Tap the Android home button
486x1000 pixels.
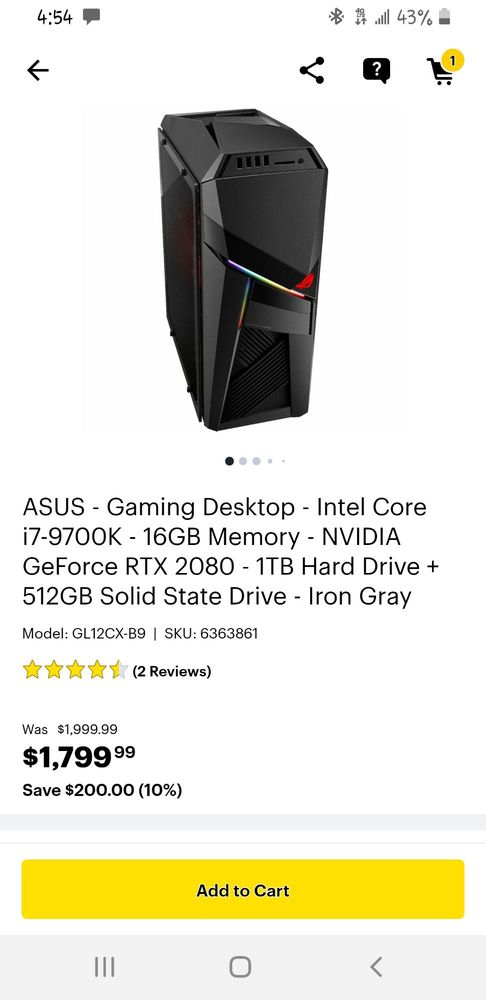[x=240, y=967]
